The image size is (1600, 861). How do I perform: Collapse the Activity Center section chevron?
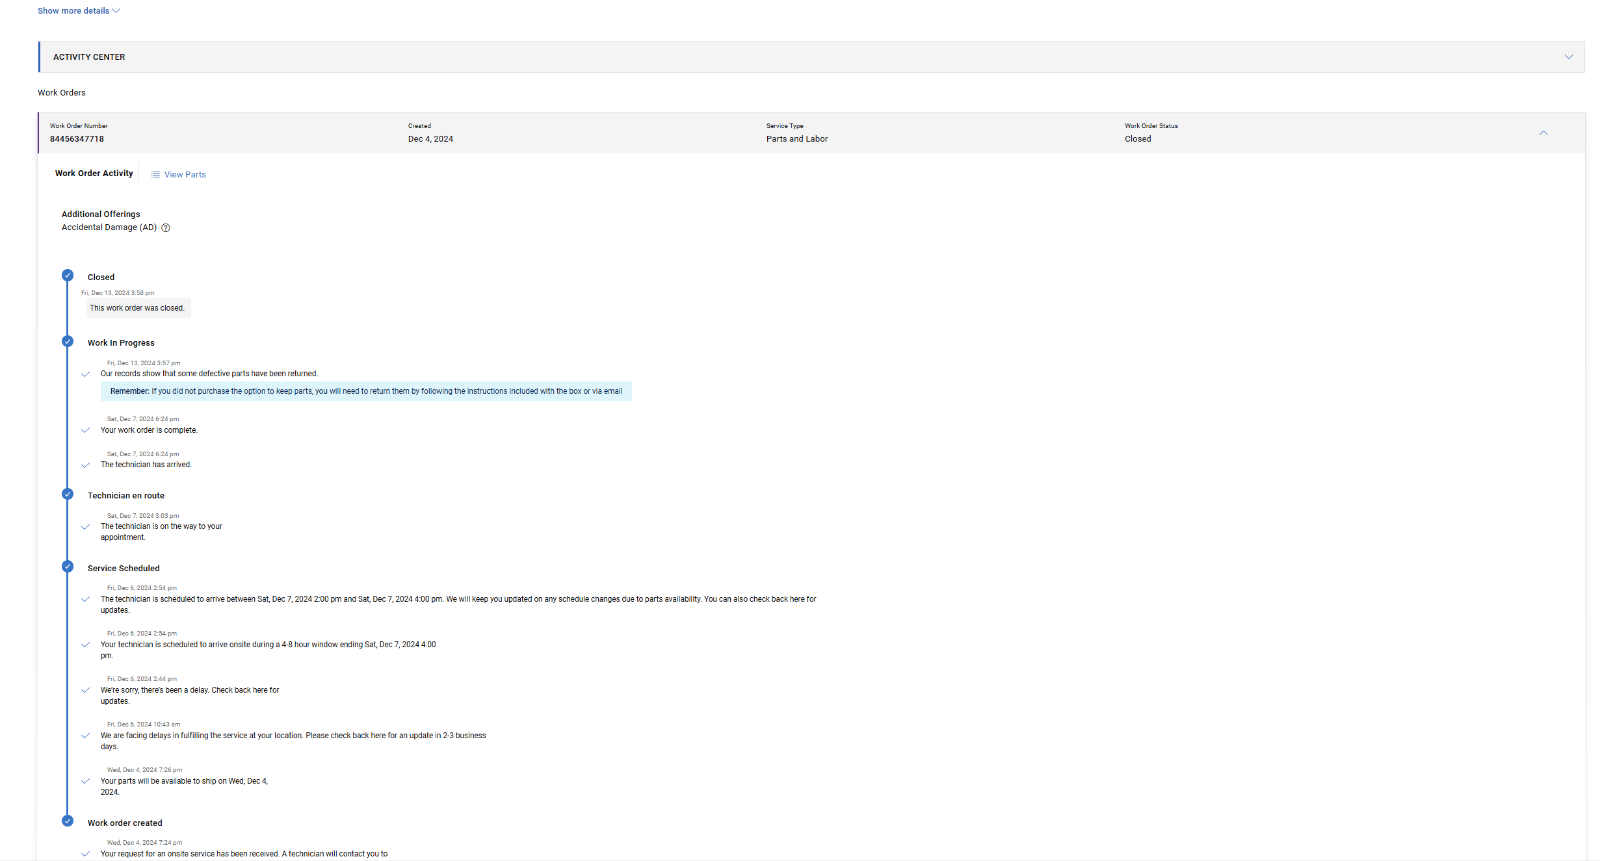(1568, 57)
